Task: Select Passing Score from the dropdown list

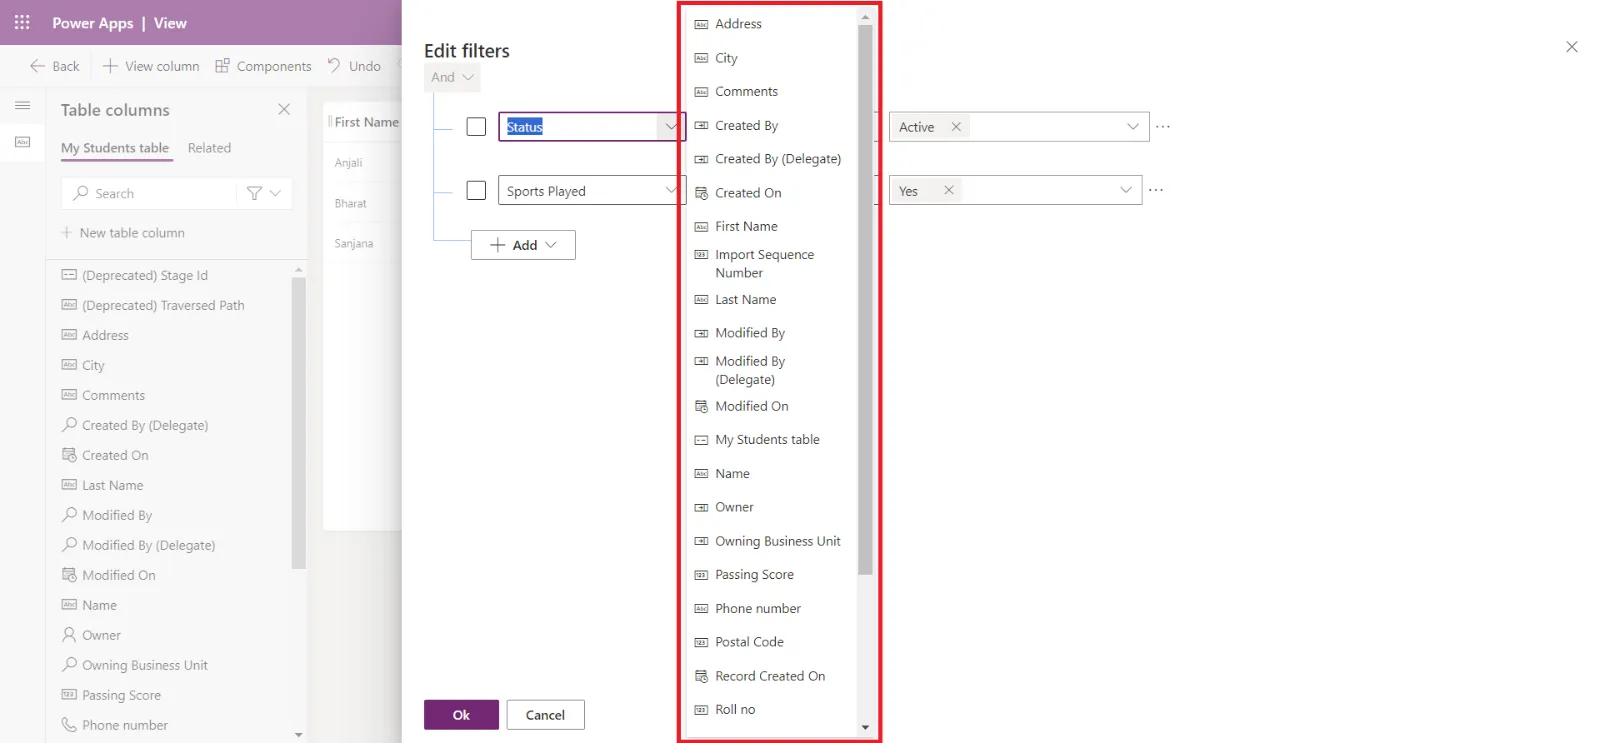Action: (754, 575)
